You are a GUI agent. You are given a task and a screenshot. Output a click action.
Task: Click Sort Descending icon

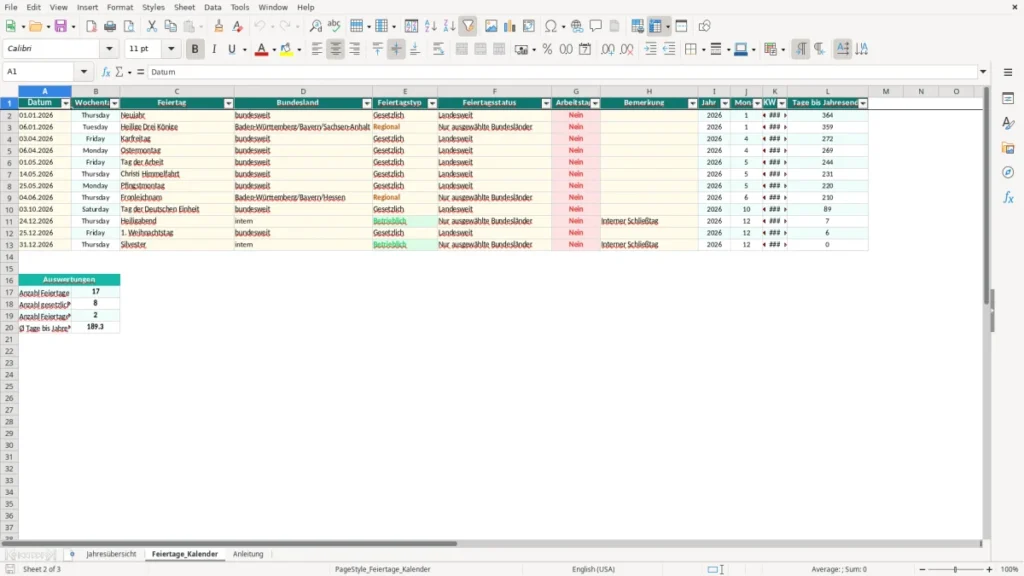click(449, 26)
